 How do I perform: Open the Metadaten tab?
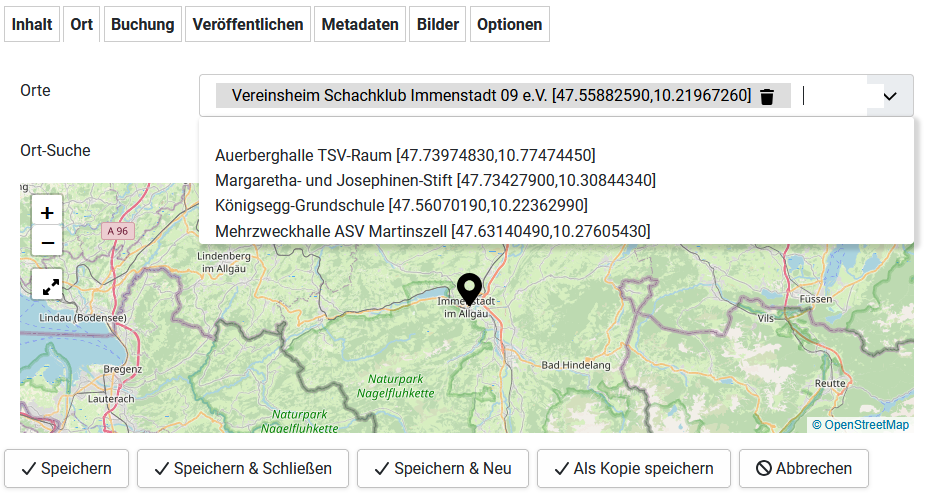[360, 24]
